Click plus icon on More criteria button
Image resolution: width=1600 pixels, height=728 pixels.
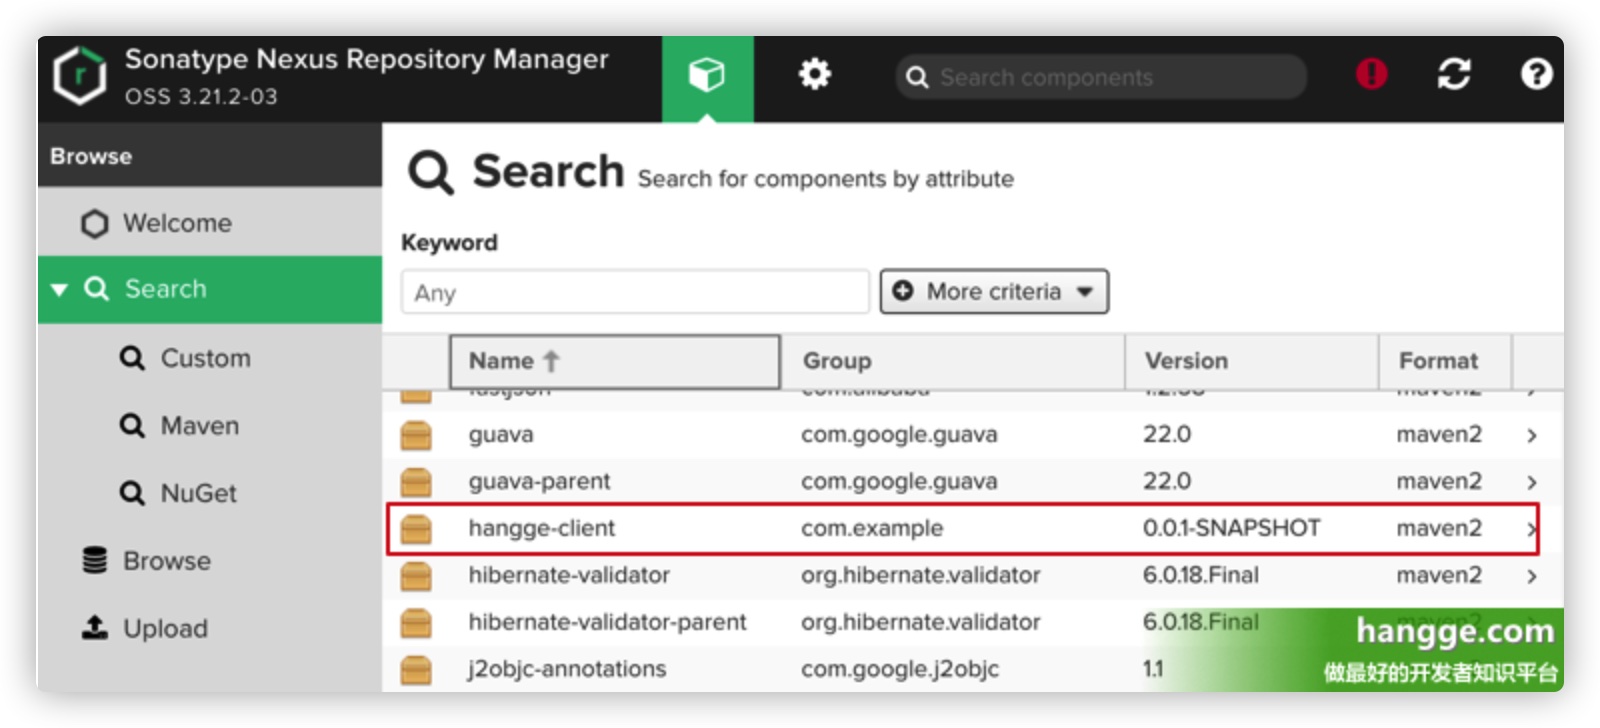tap(903, 291)
